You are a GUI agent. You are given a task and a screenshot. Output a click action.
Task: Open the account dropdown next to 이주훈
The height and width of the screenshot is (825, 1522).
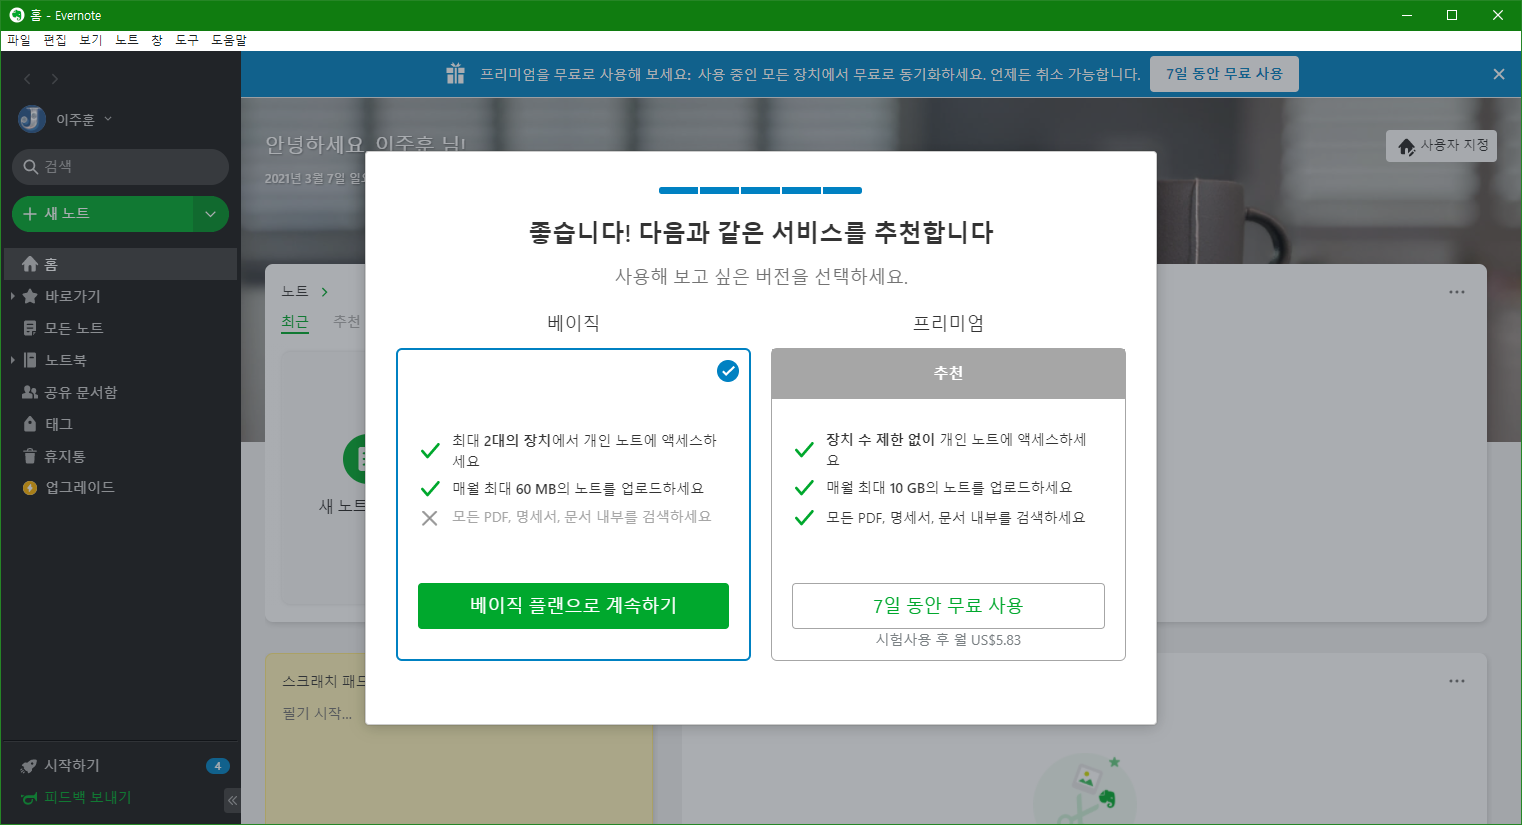coord(108,119)
